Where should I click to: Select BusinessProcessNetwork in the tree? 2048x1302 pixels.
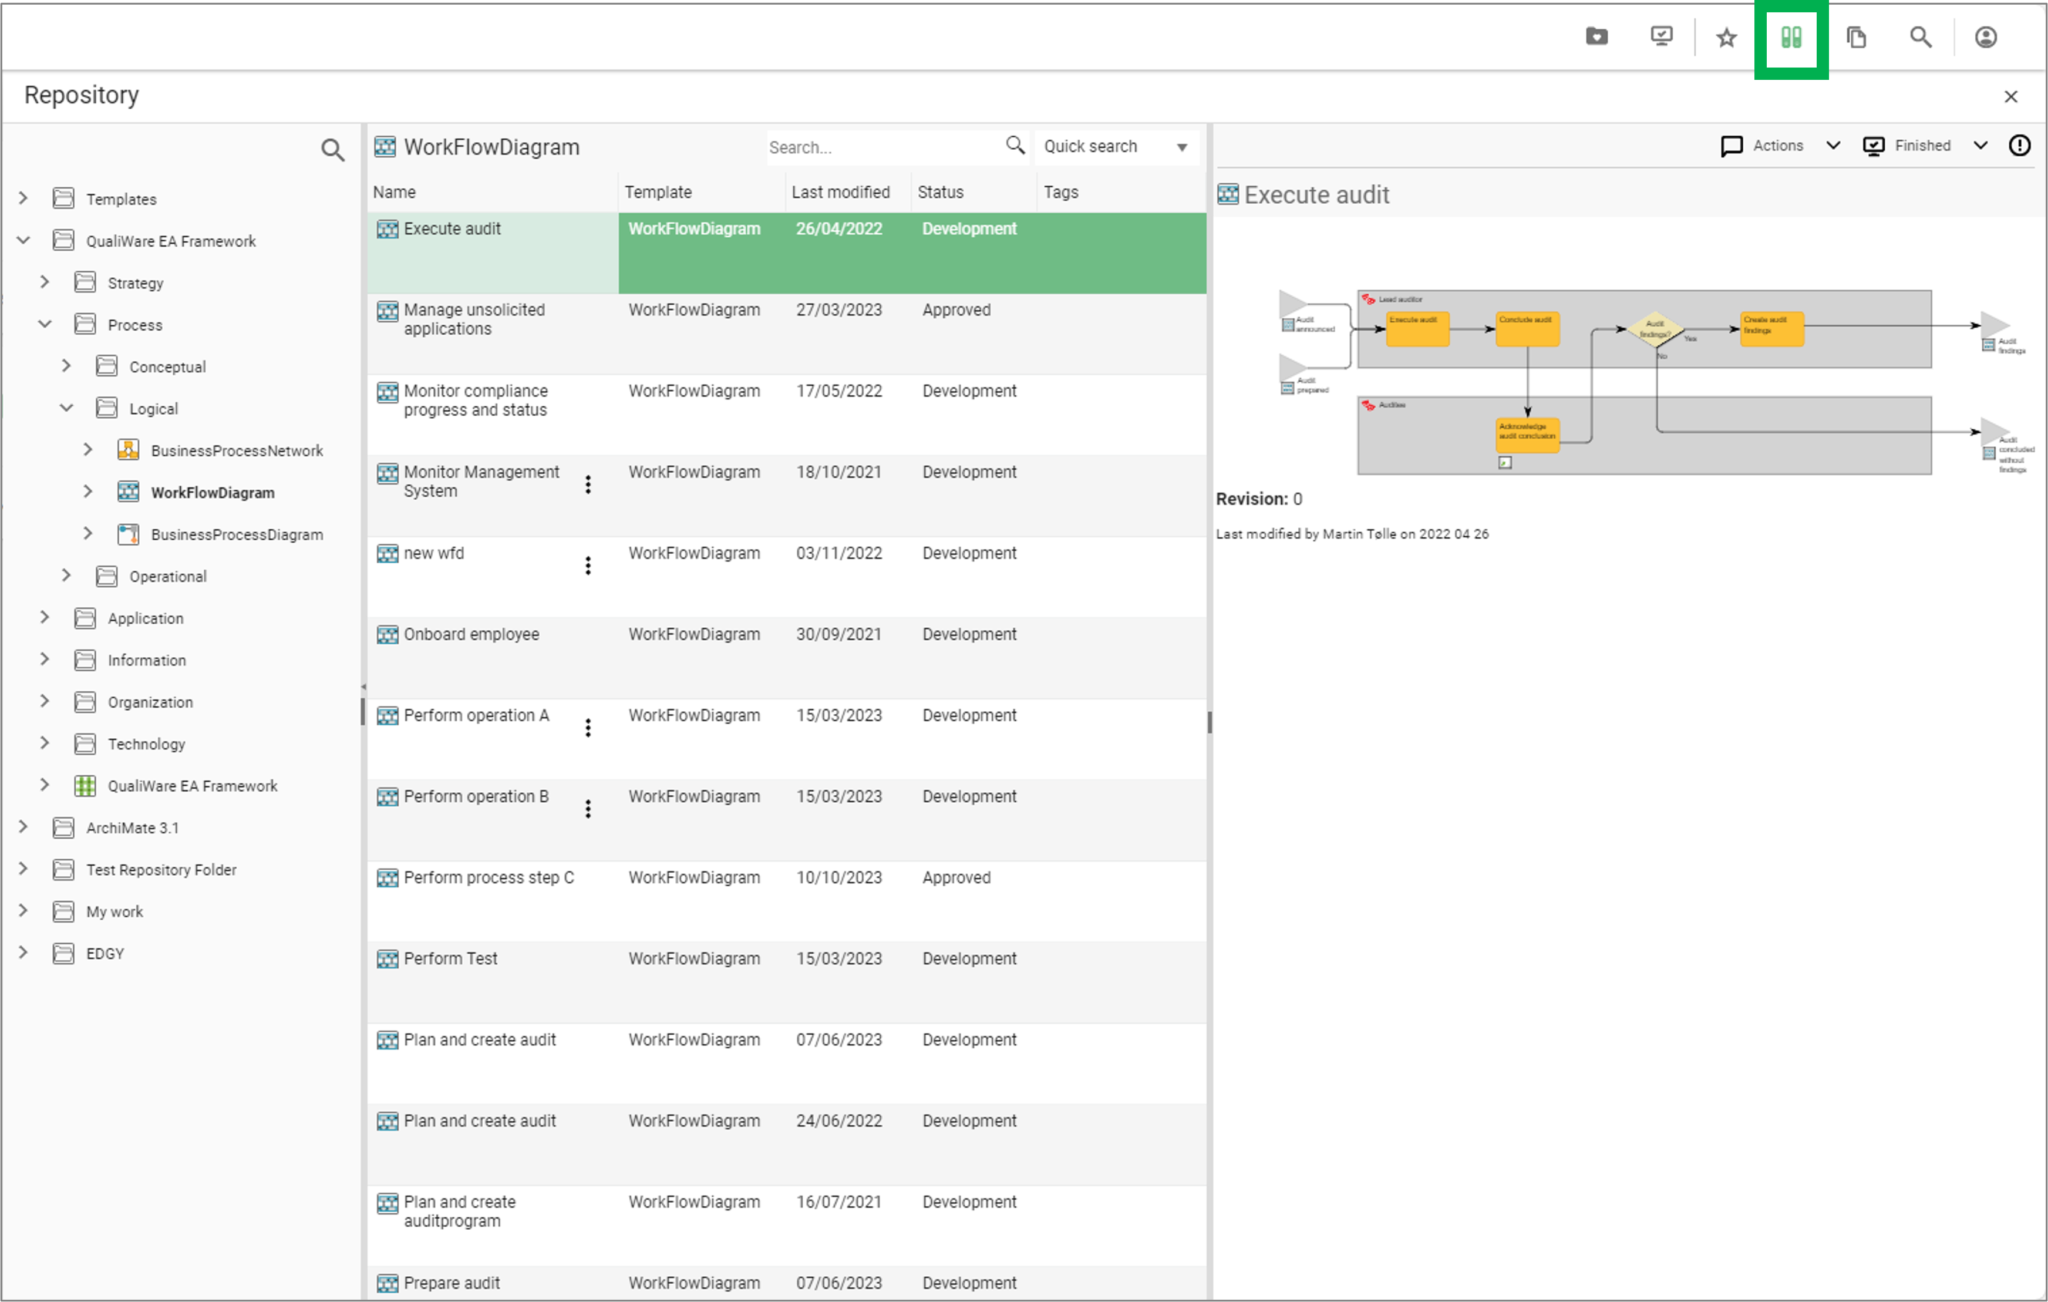236,451
